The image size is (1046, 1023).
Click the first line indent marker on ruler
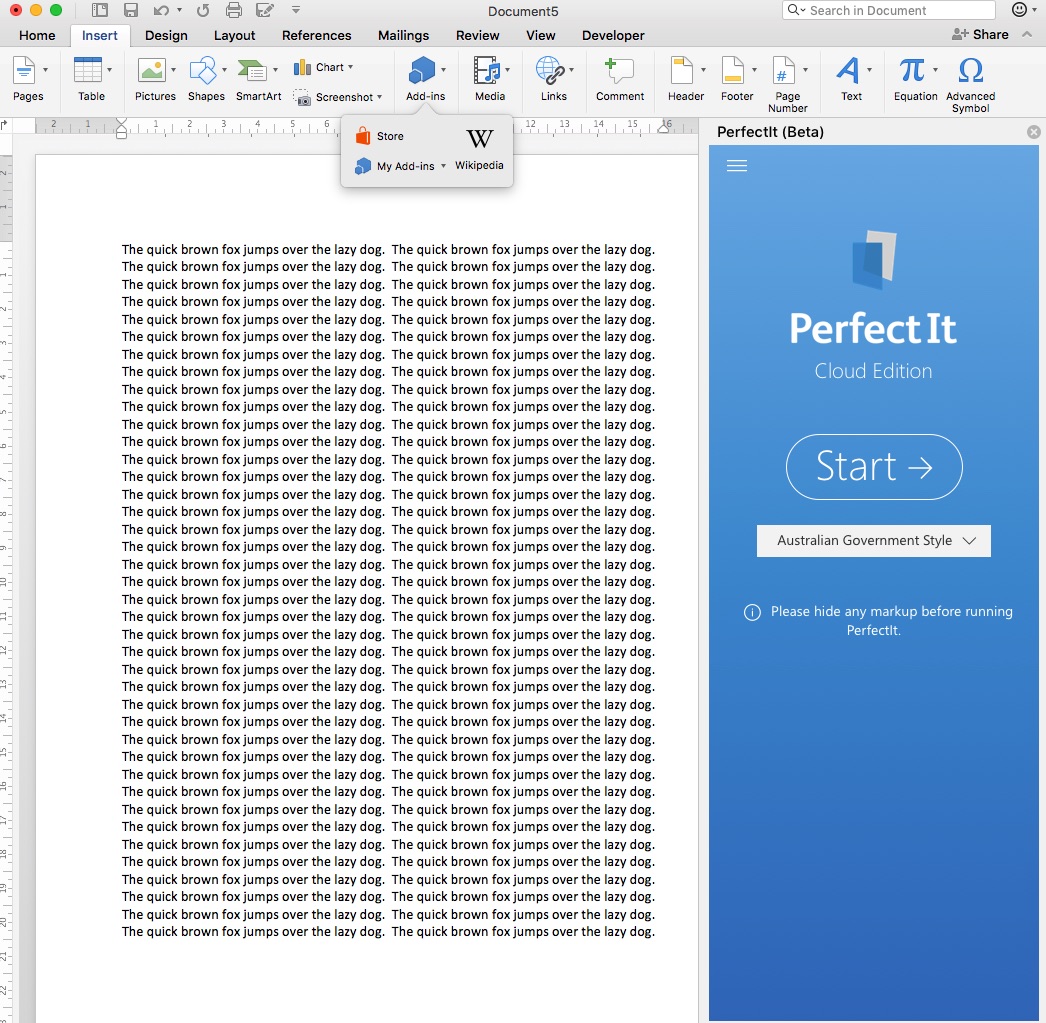tap(121, 123)
